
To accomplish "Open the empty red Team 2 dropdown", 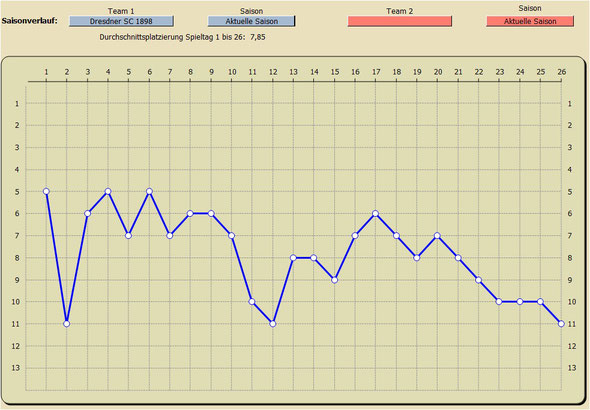I will pyautogui.click(x=400, y=21).
